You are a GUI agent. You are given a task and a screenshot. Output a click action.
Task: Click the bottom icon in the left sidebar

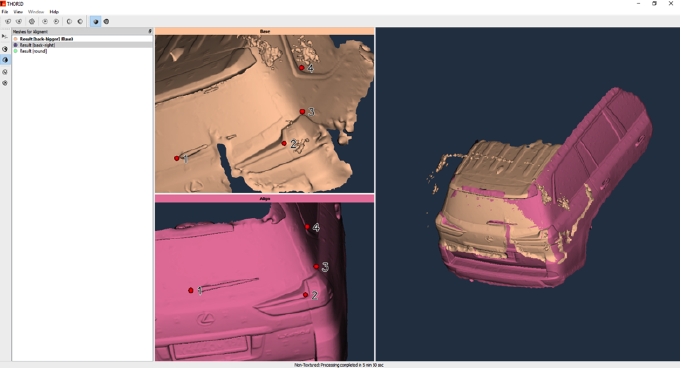5,83
